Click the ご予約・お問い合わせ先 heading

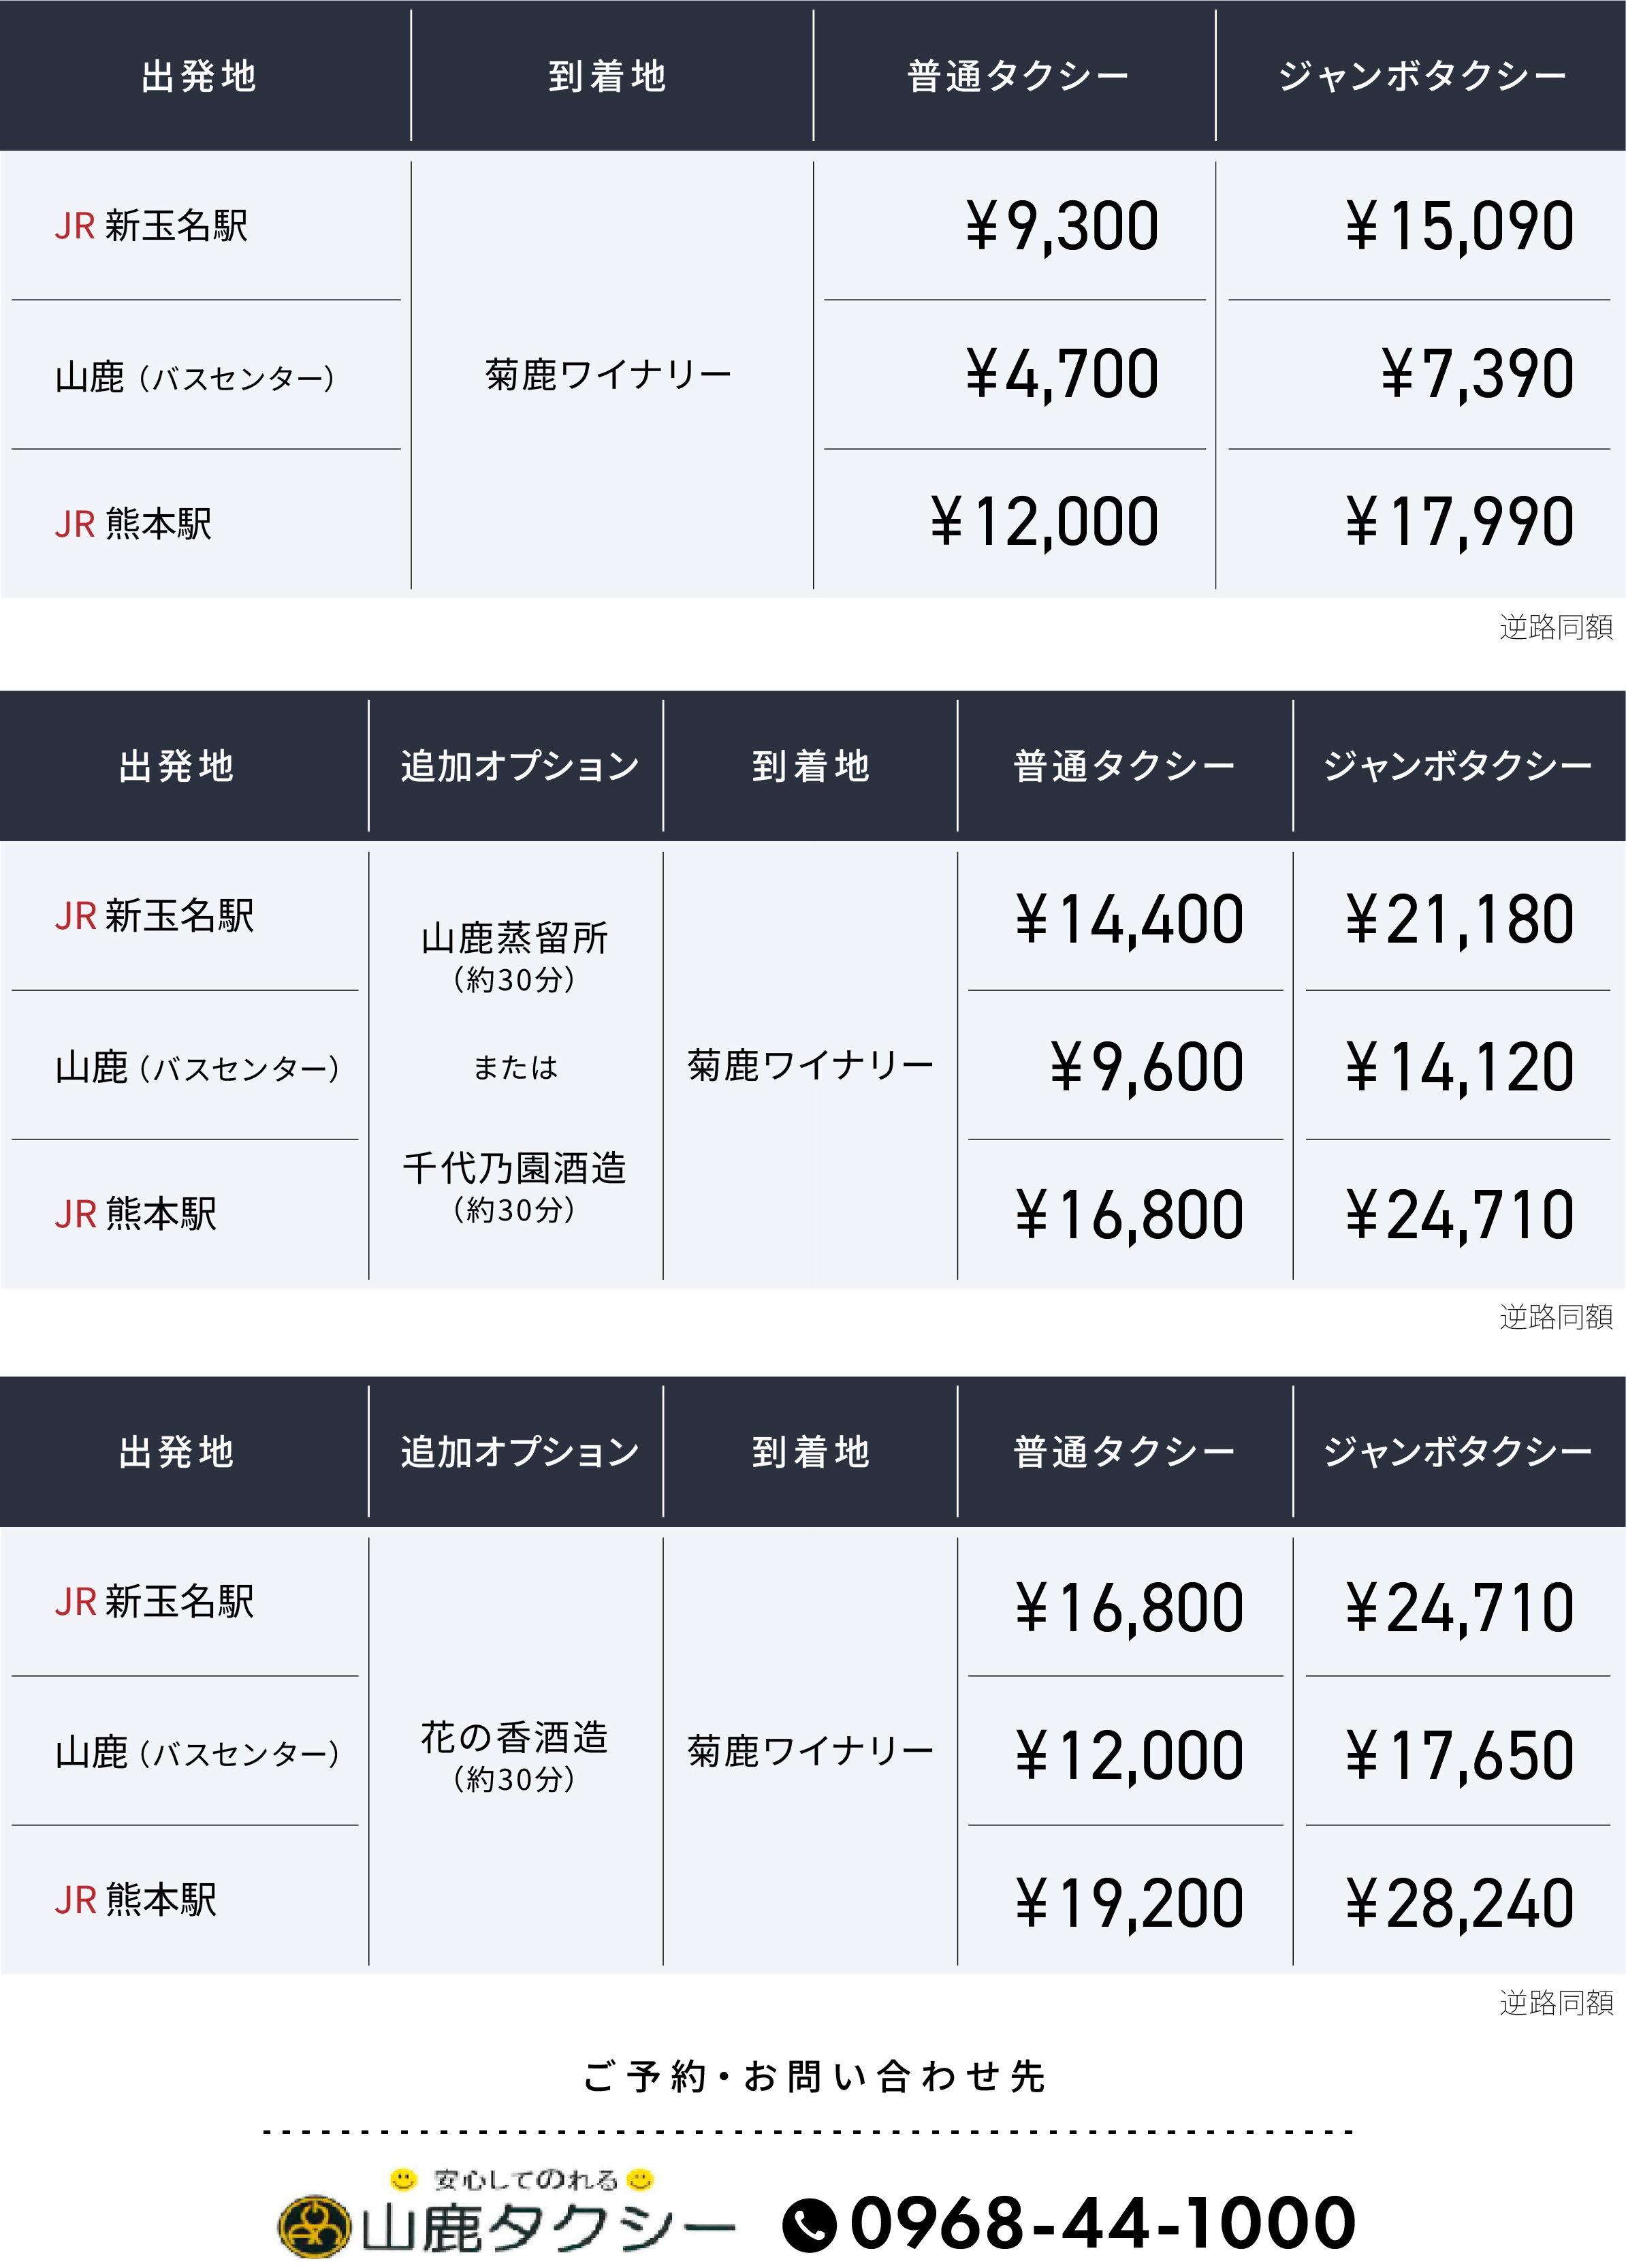(x=814, y=2077)
